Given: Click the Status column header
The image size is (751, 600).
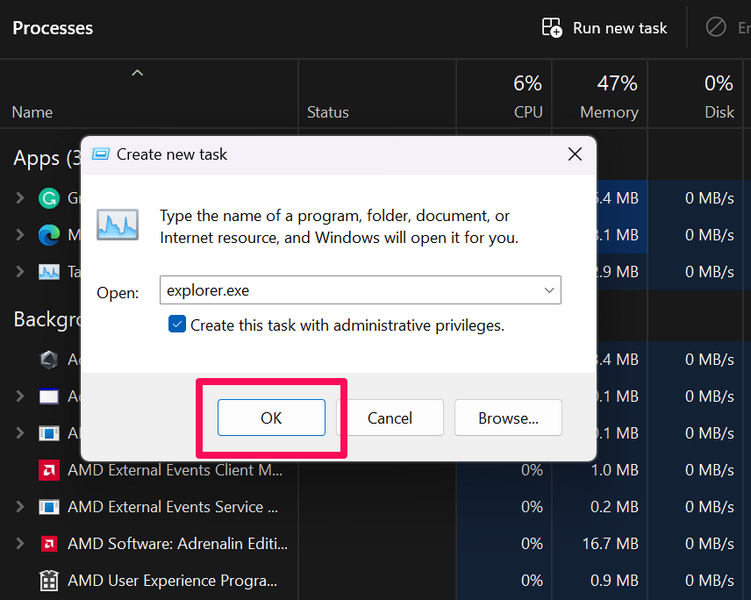Looking at the screenshot, I should coord(328,112).
